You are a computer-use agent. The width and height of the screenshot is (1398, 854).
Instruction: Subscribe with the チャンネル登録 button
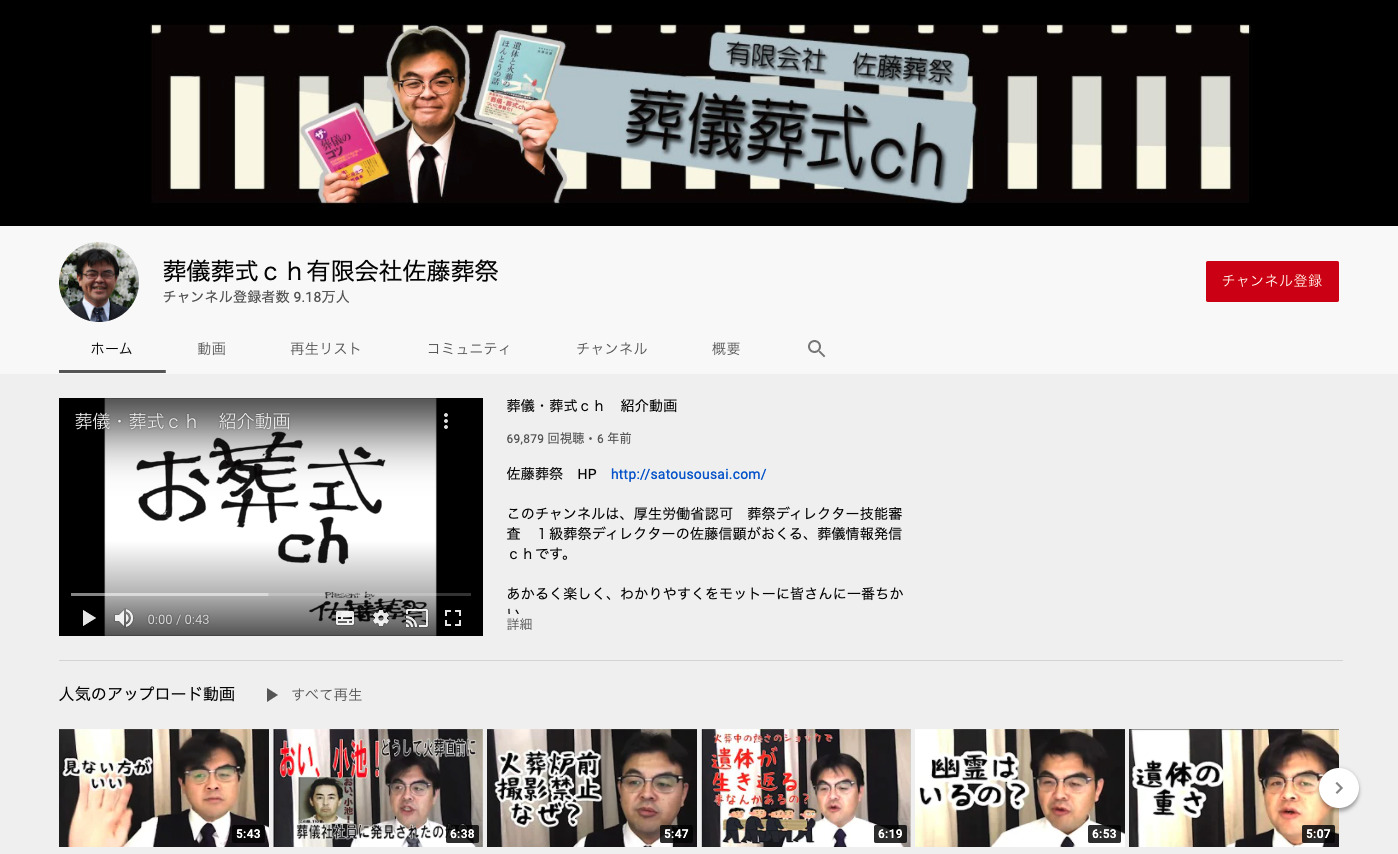(x=1272, y=281)
